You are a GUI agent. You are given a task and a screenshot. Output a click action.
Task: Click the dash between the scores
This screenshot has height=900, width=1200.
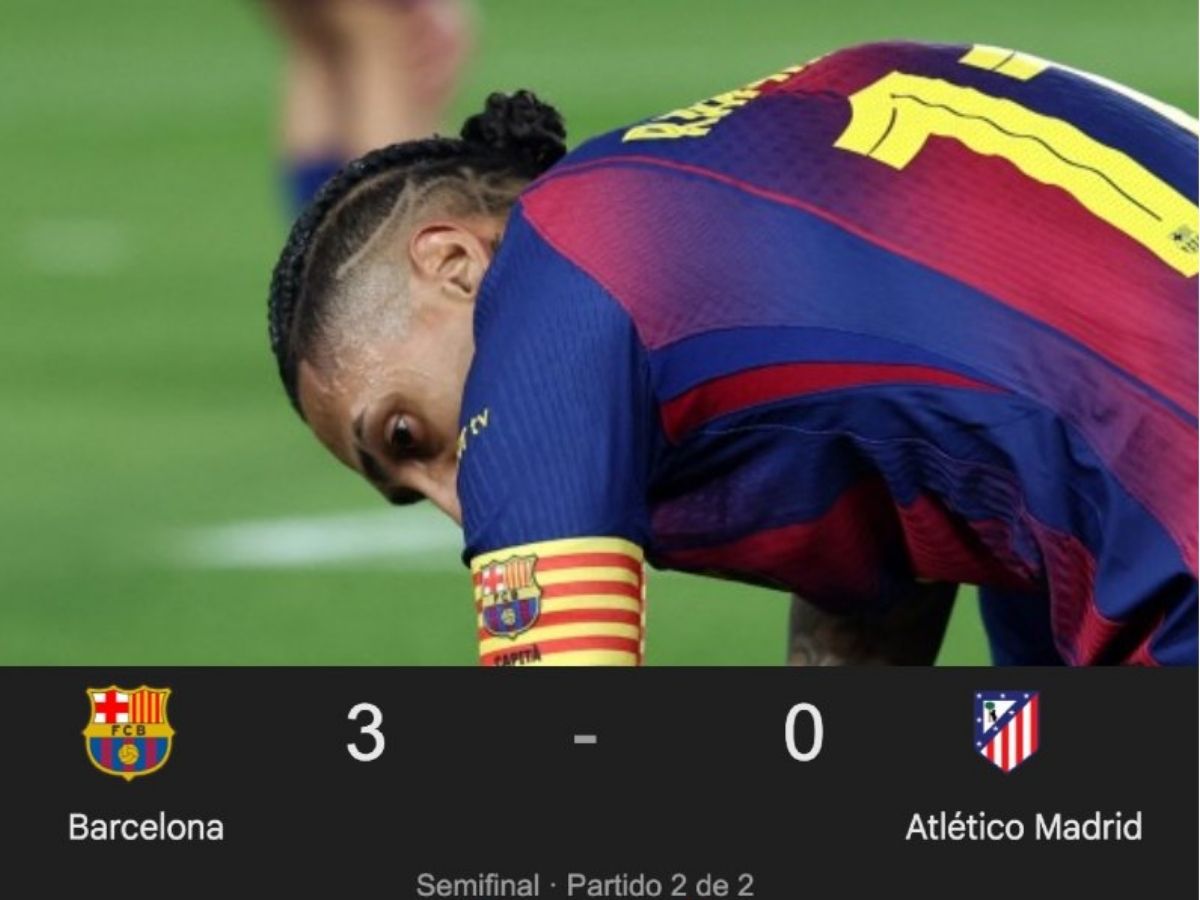coord(585,738)
